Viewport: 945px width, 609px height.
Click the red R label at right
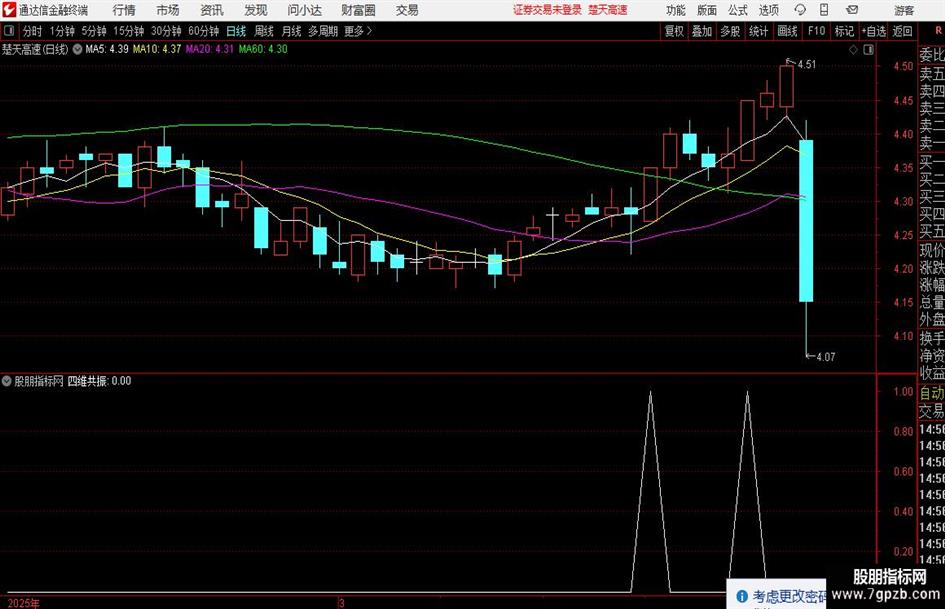point(938,31)
